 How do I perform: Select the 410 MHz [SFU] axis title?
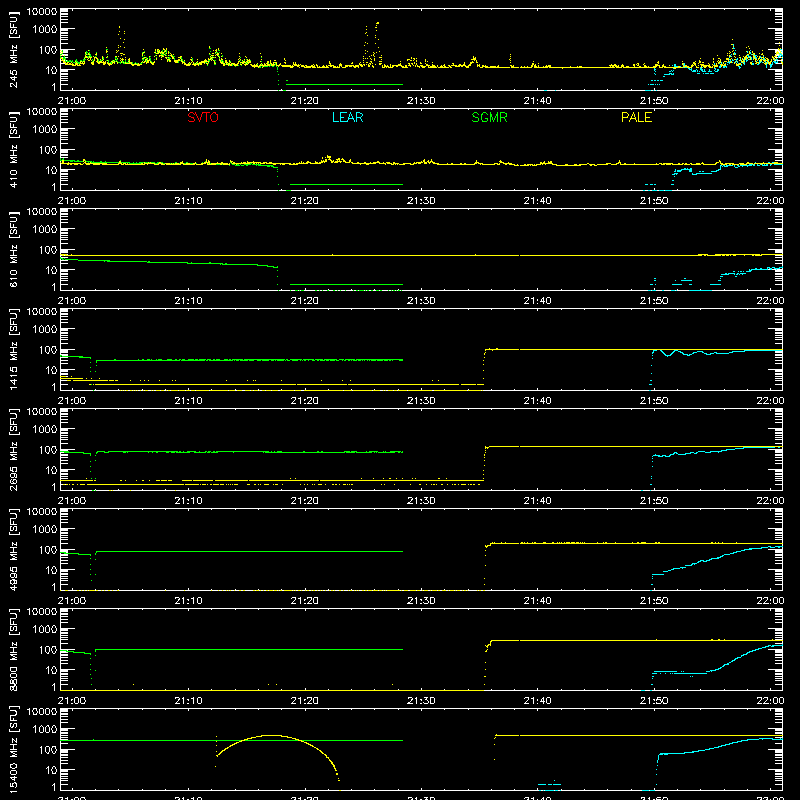pos(14,149)
